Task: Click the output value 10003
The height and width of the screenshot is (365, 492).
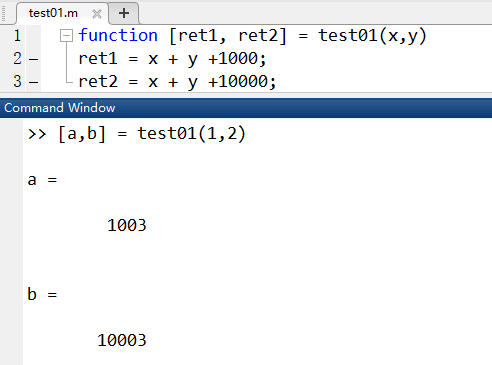Action: click(x=122, y=340)
